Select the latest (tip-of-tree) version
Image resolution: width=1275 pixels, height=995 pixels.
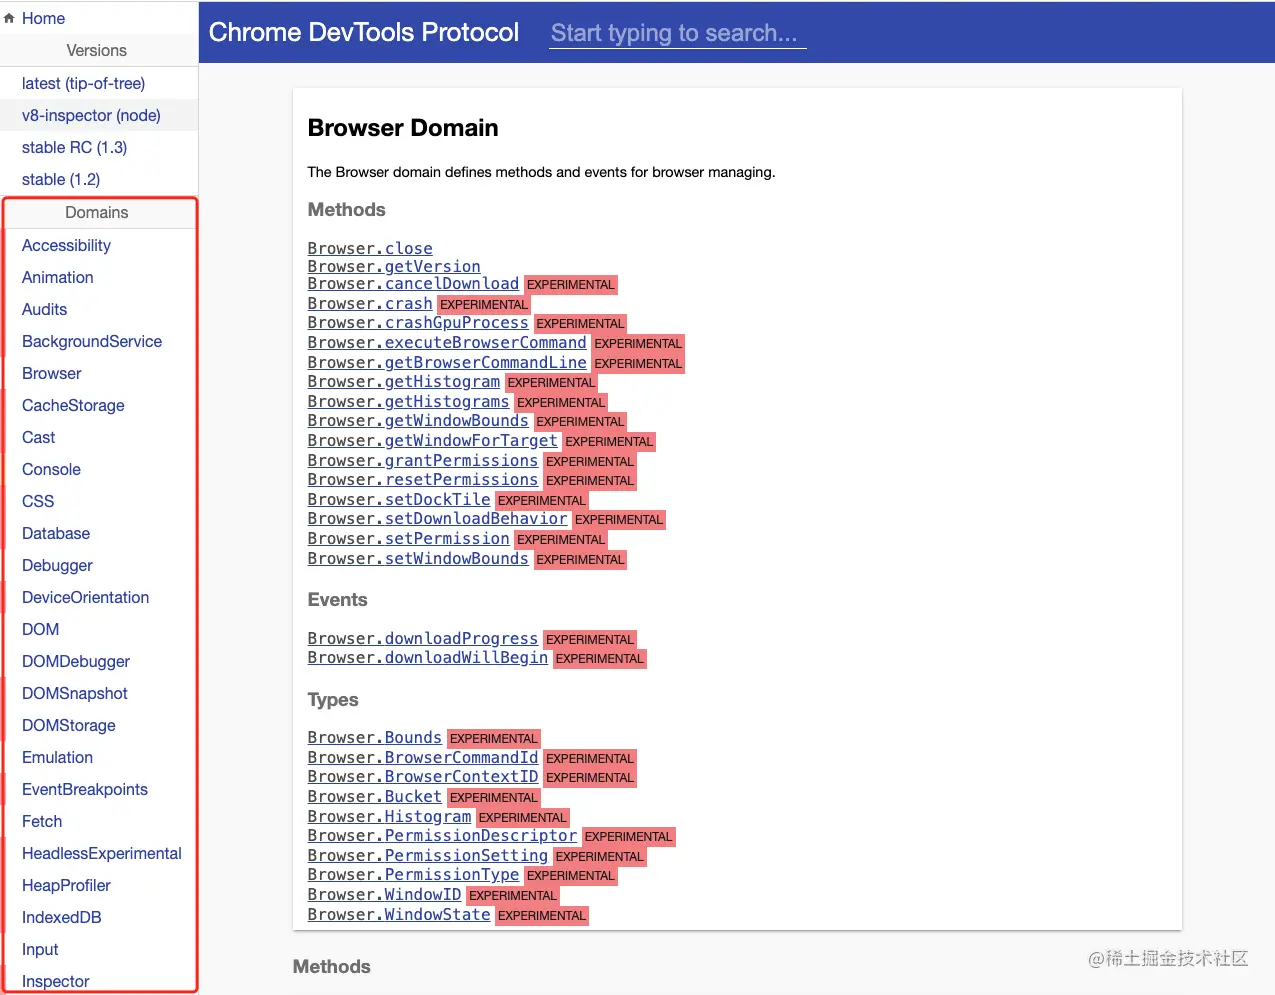(83, 83)
